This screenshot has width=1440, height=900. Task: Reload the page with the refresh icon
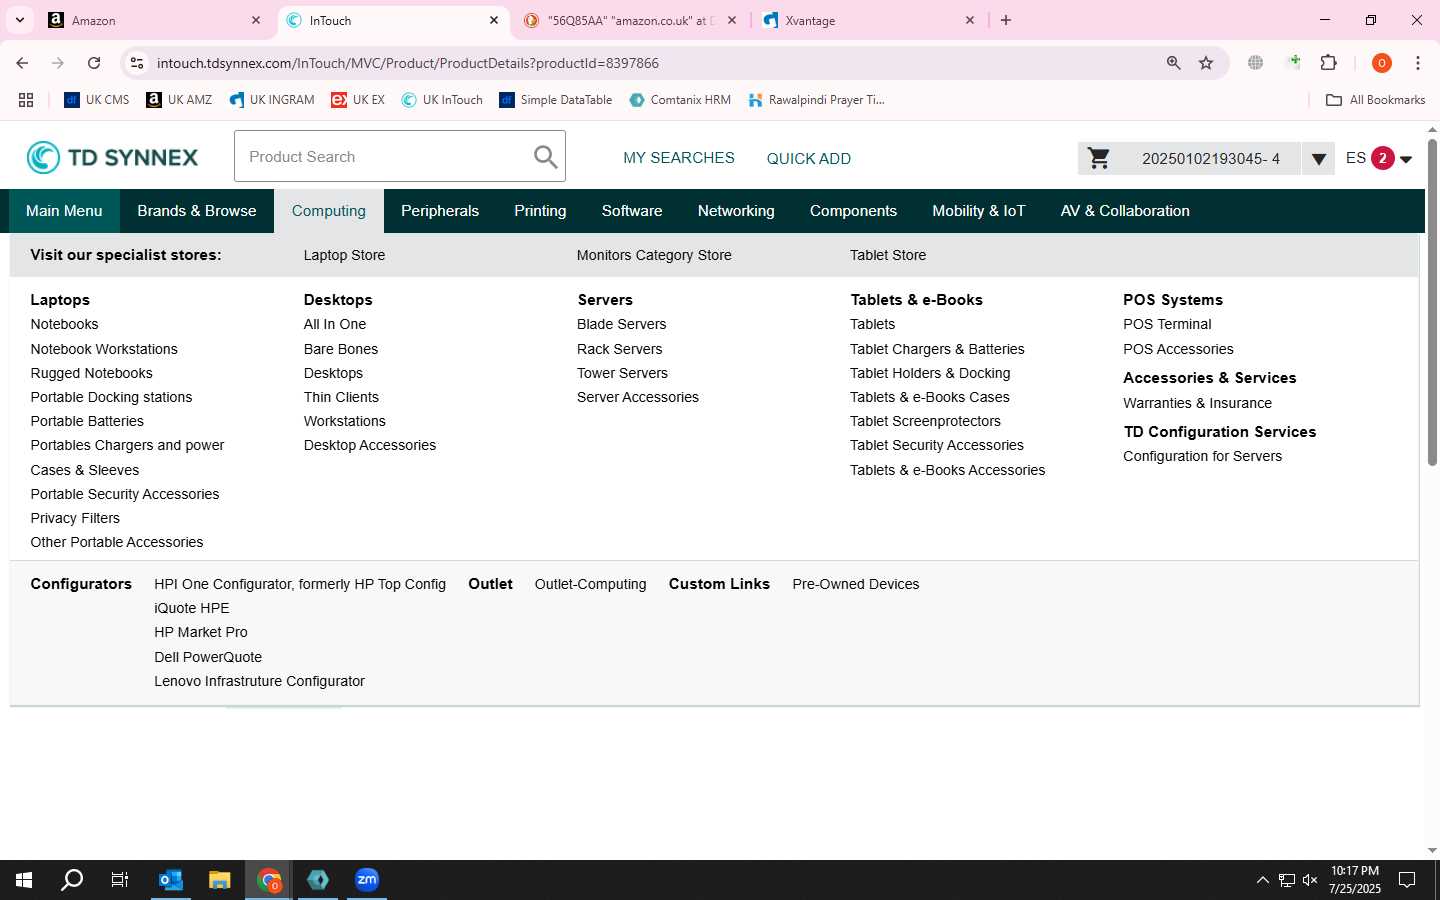click(94, 63)
